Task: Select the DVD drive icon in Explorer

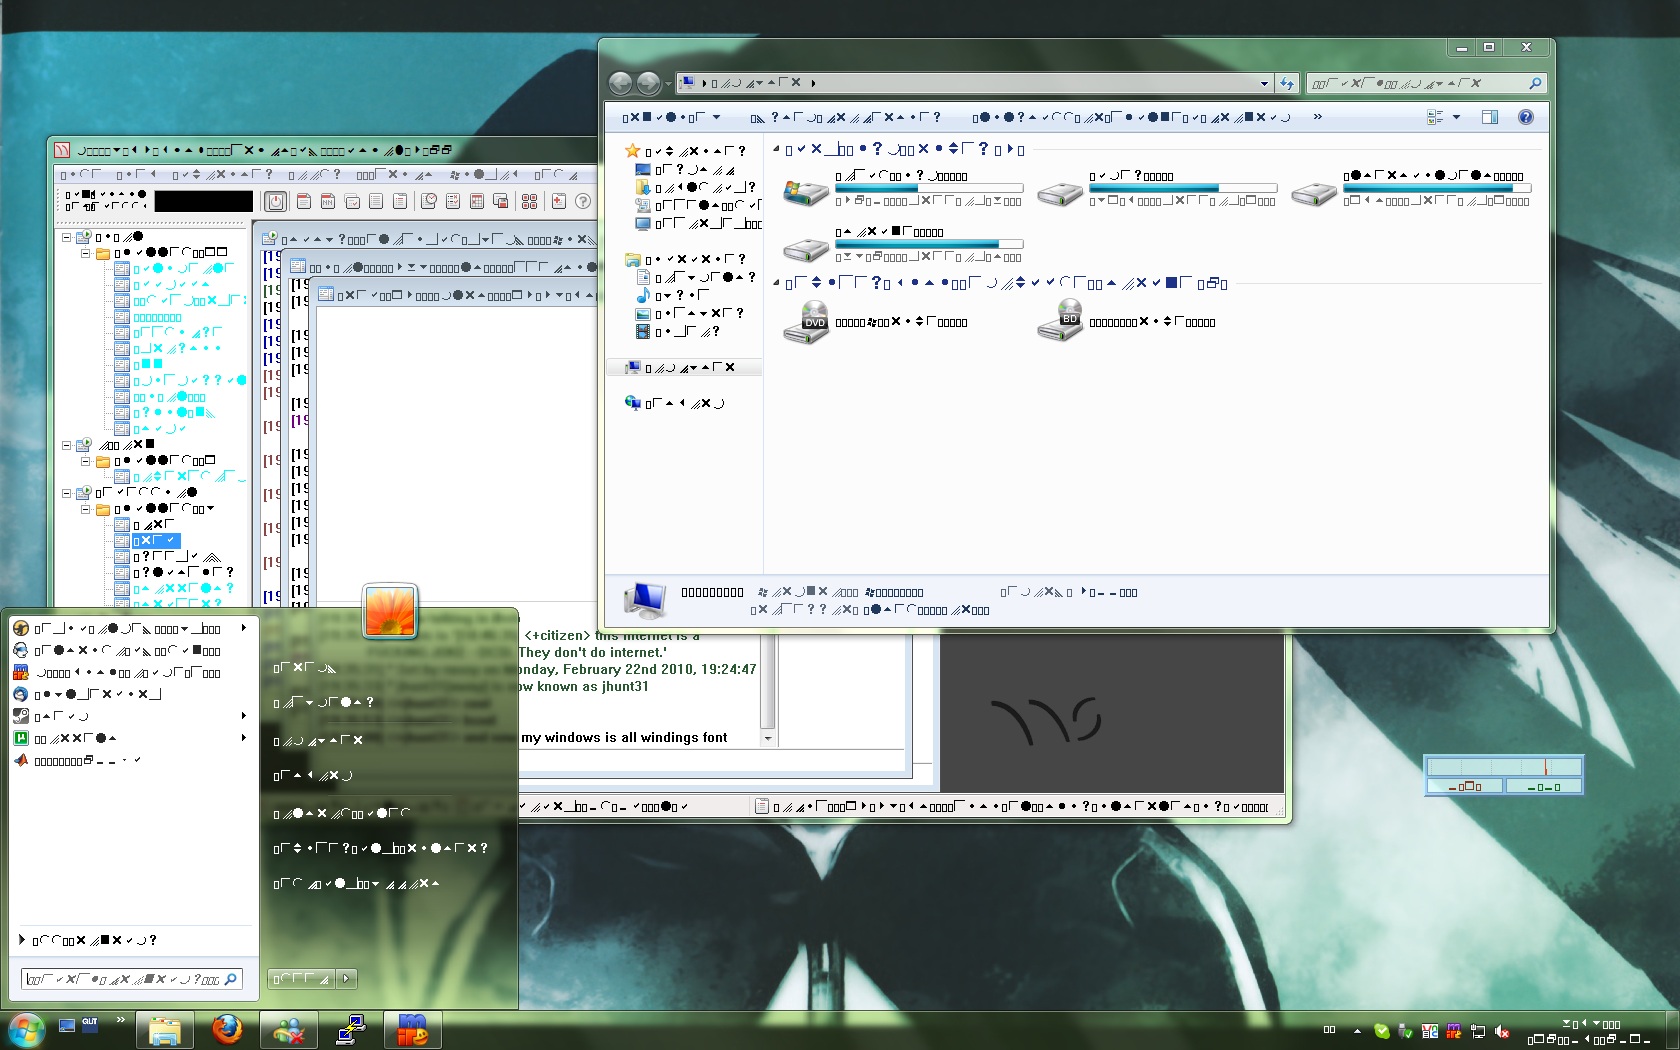Action: (x=805, y=322)
